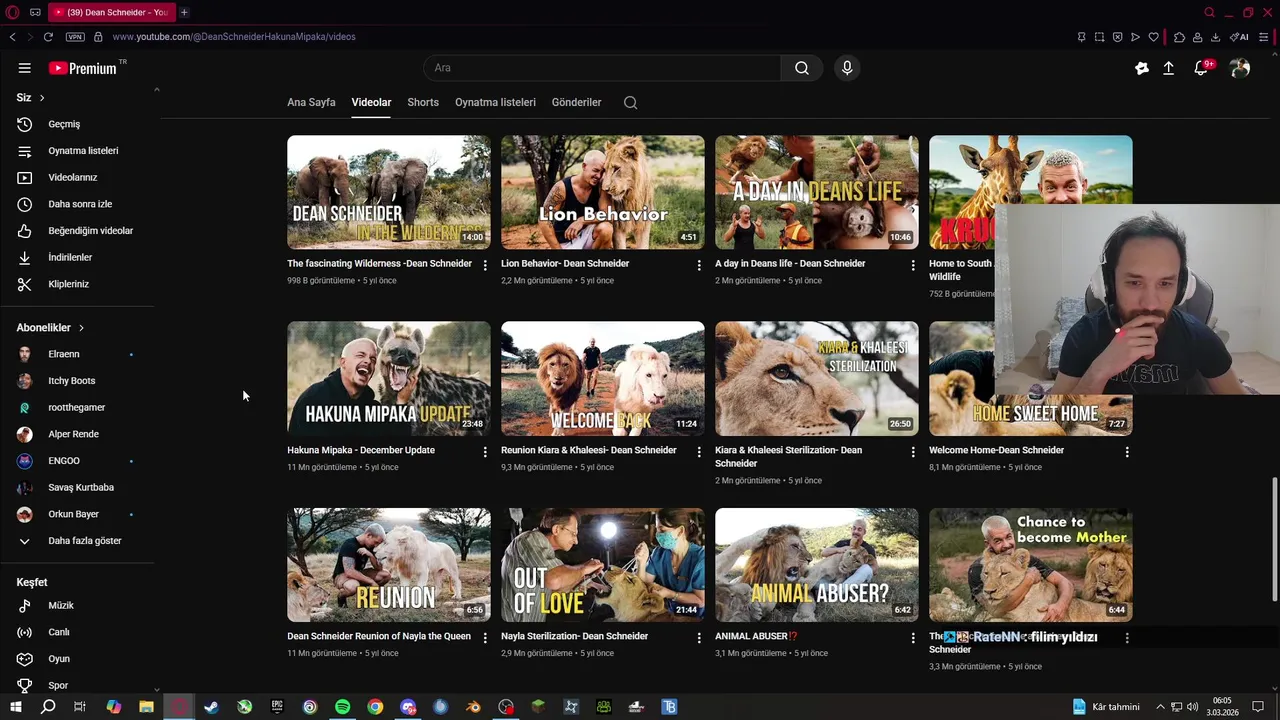This screenshot has width=1280, height=720.
Task: Open Steam from the taskbar
Action: 211,707
